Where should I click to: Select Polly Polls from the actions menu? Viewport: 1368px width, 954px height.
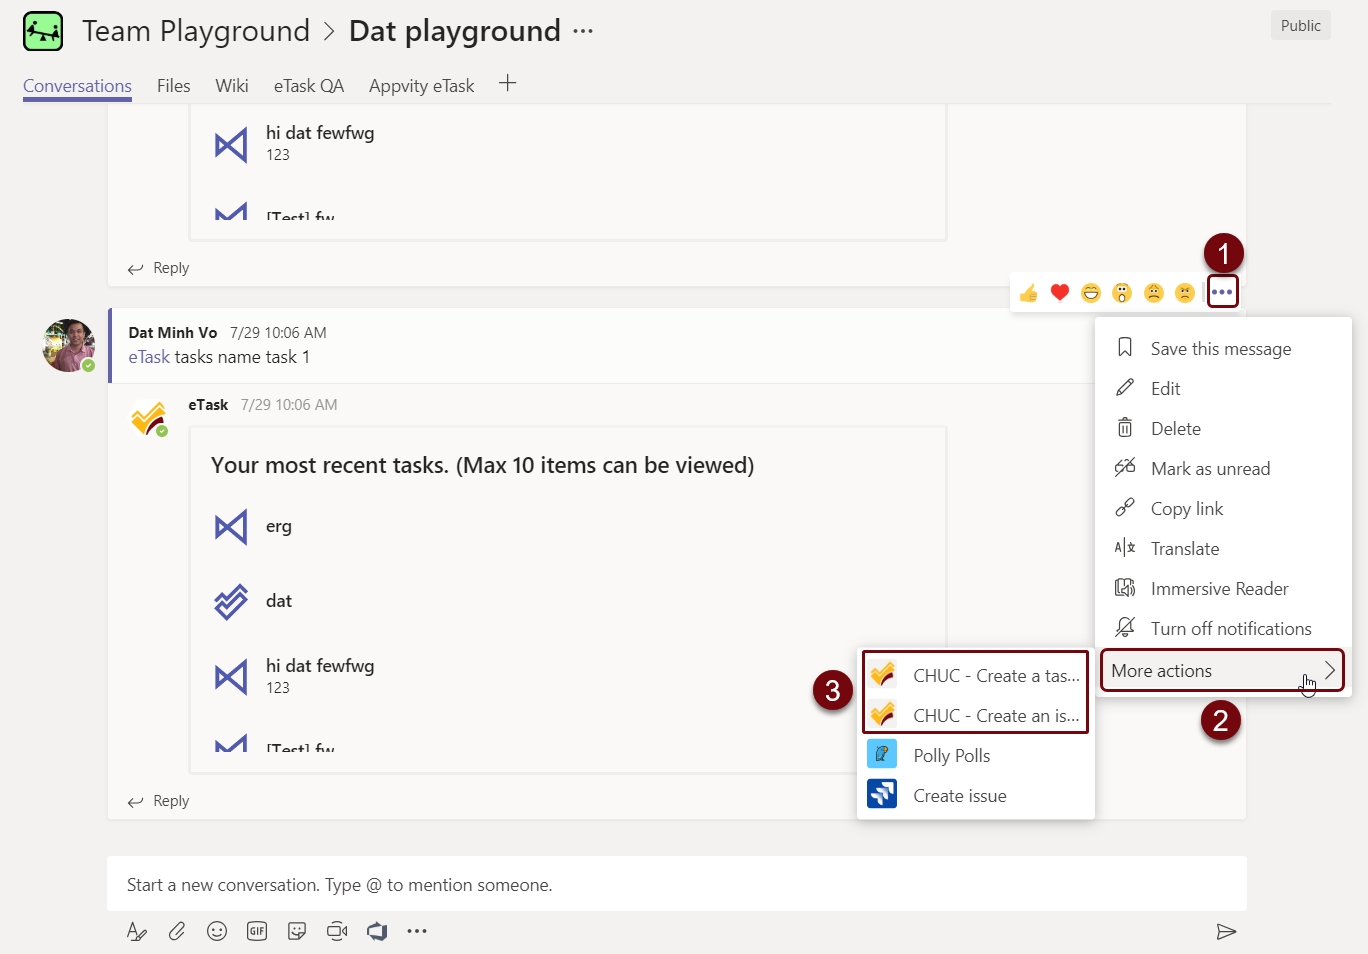(x=951, y=756)
